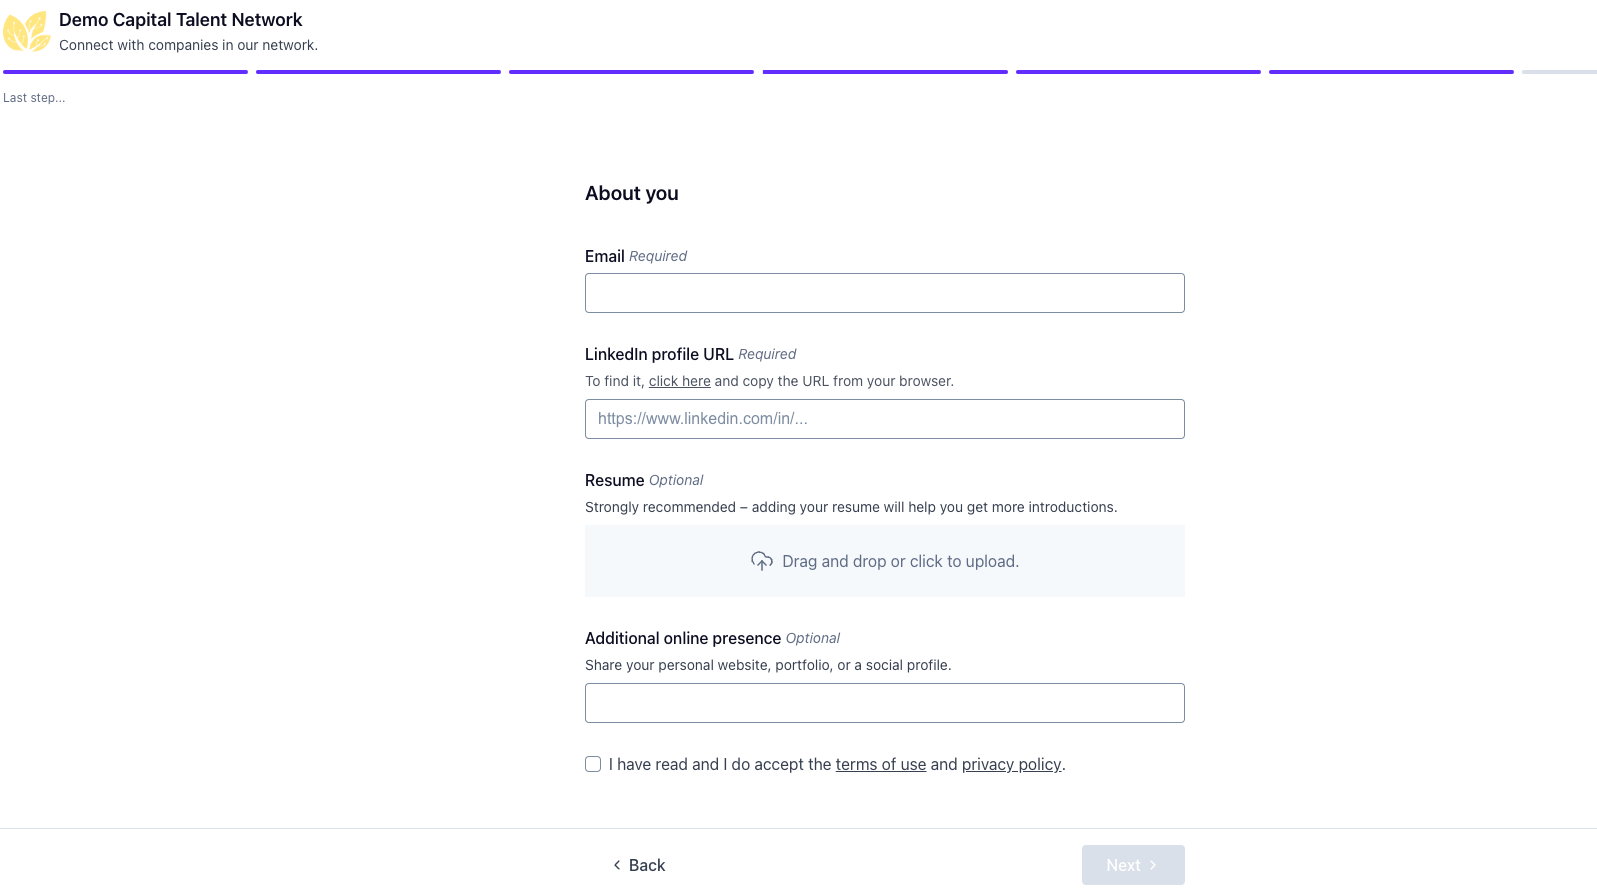Click the first progress step bar

(125, 72)
